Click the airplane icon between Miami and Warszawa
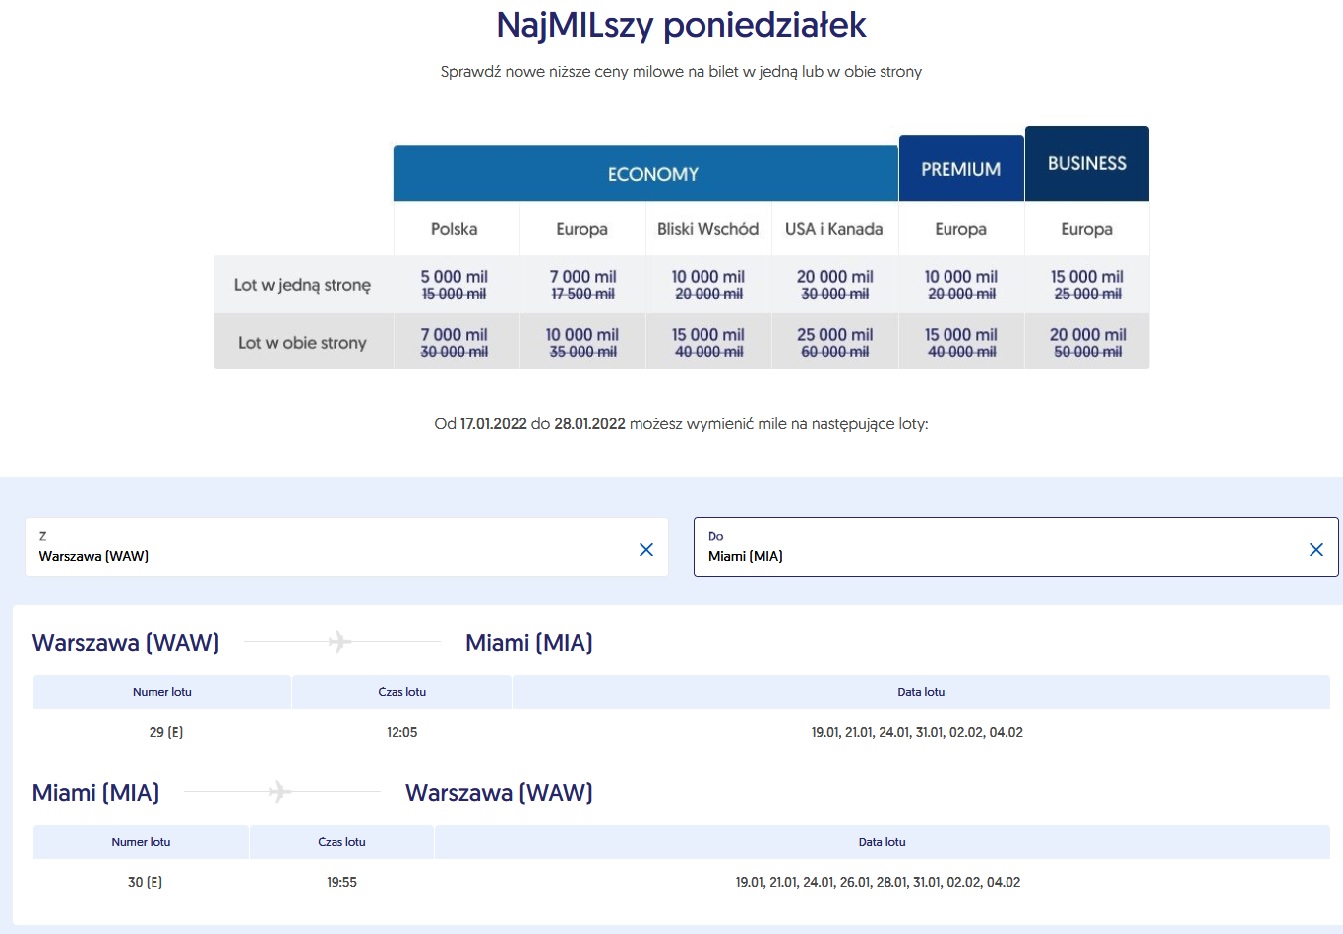 (280, 791)
